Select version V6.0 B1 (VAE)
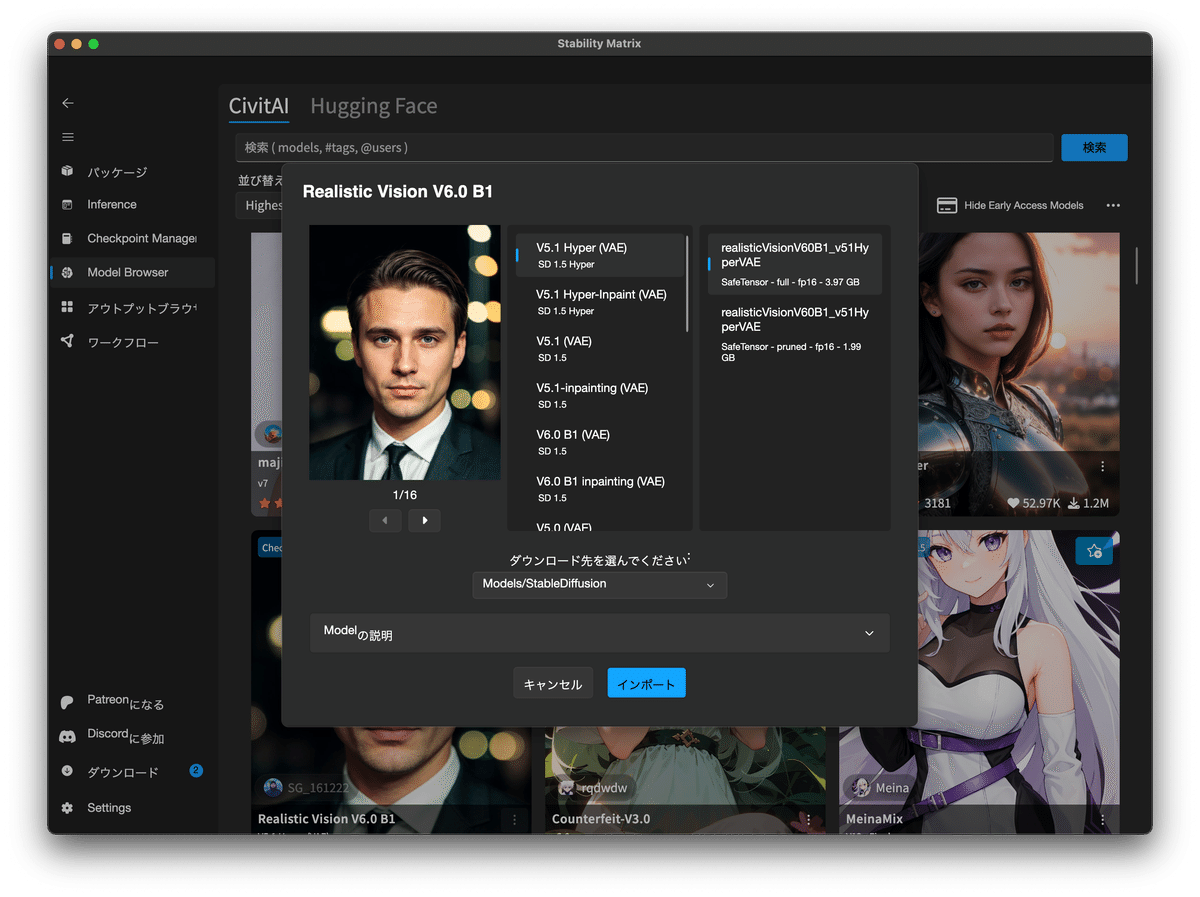Viewport: 1200px width, 897px height. click(600, 442)
